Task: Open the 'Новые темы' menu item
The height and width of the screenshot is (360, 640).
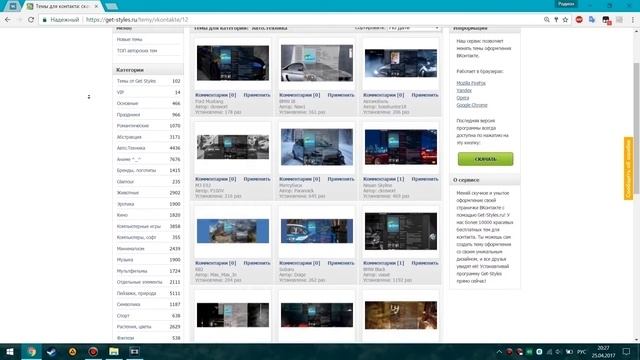Action: pyautogui.click(x=129, y=40)
